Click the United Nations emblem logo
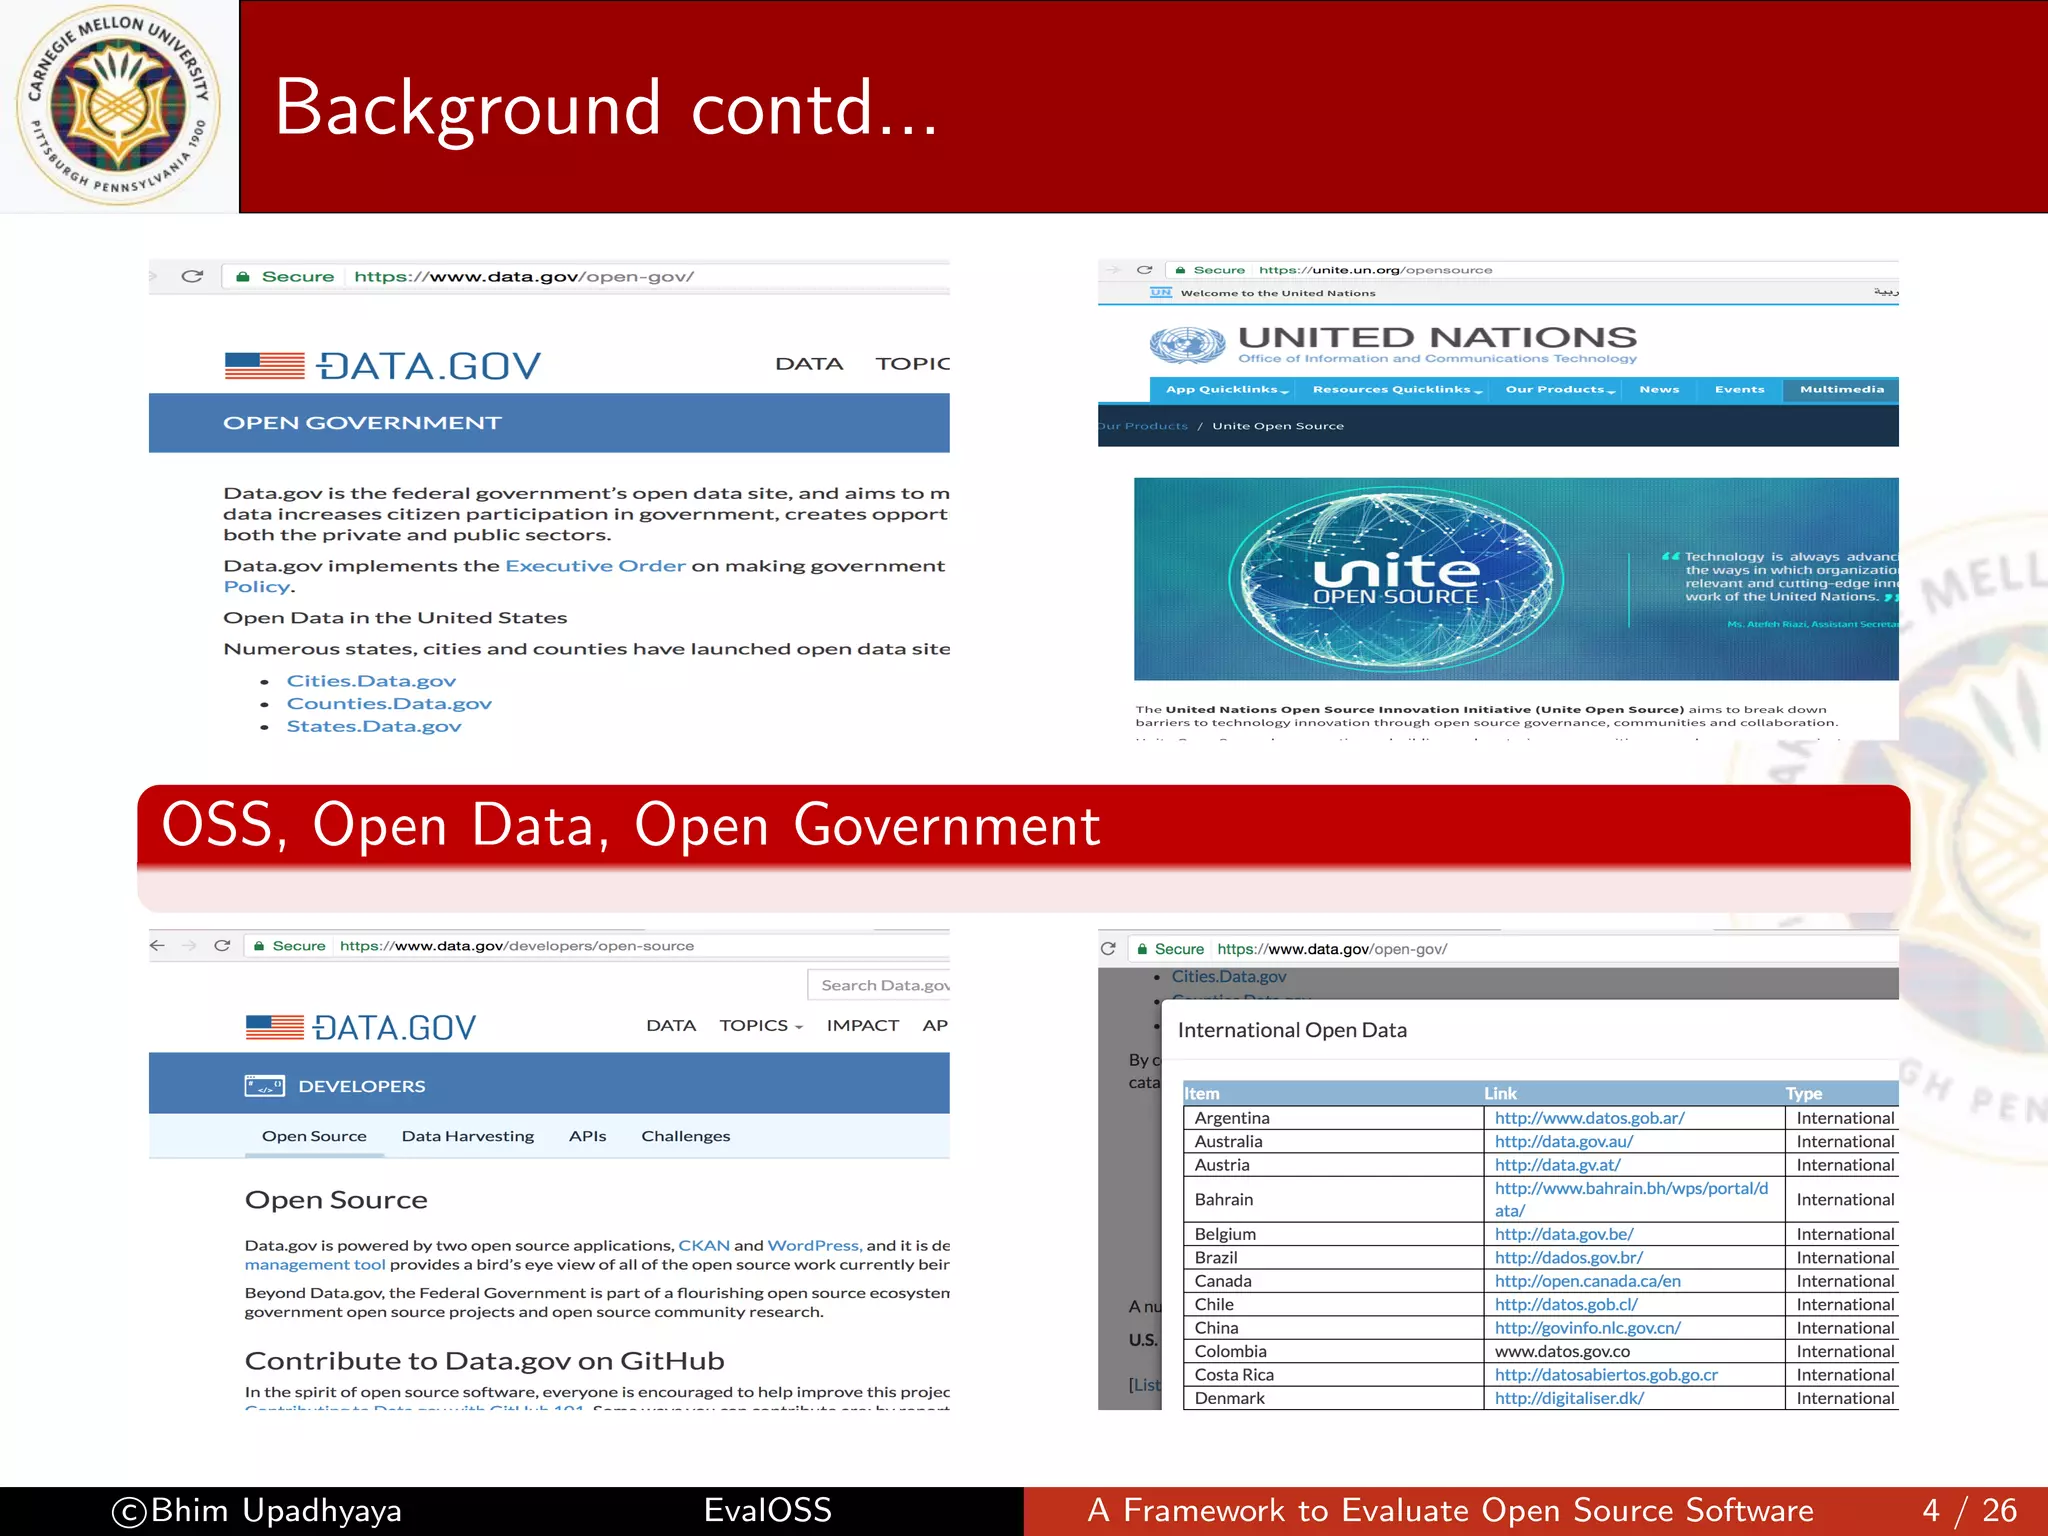This screenshot has height=1536, width=2048. point(1187,345)
